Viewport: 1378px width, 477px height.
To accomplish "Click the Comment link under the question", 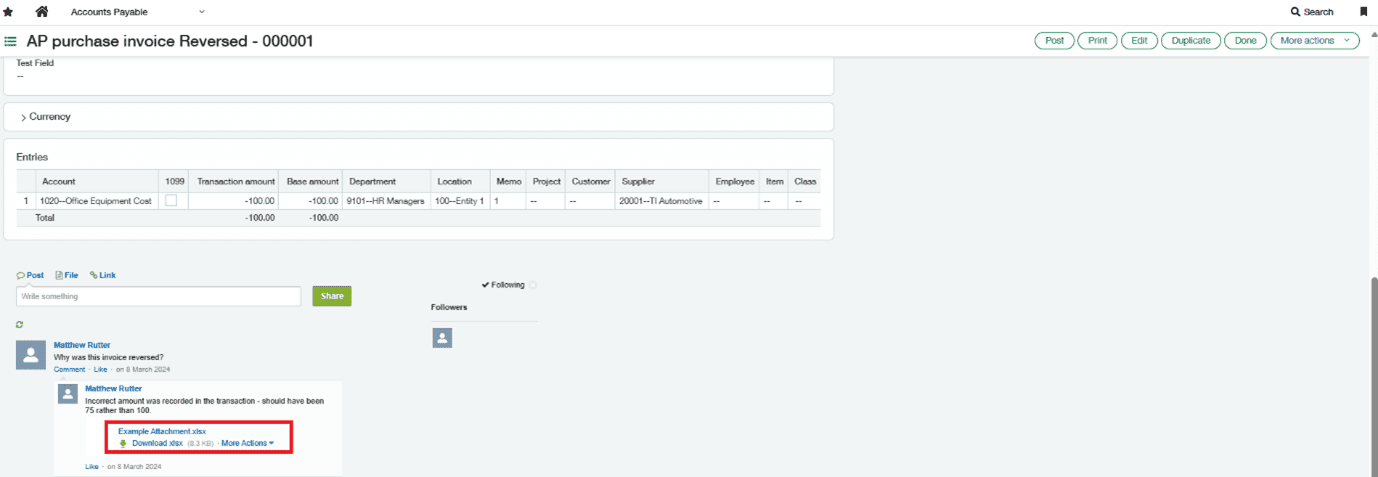I will 70,370.
